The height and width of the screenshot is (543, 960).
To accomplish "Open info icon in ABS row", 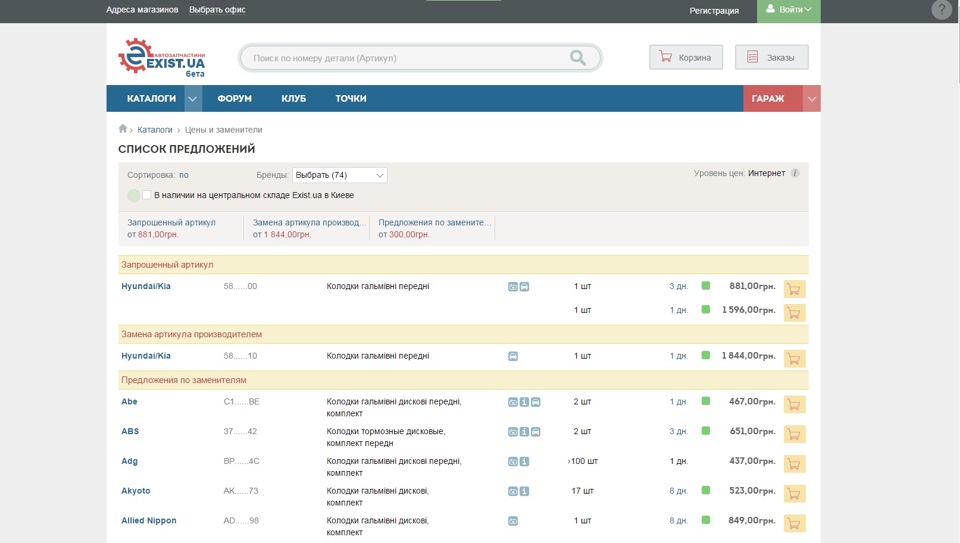I will [524, 432].
